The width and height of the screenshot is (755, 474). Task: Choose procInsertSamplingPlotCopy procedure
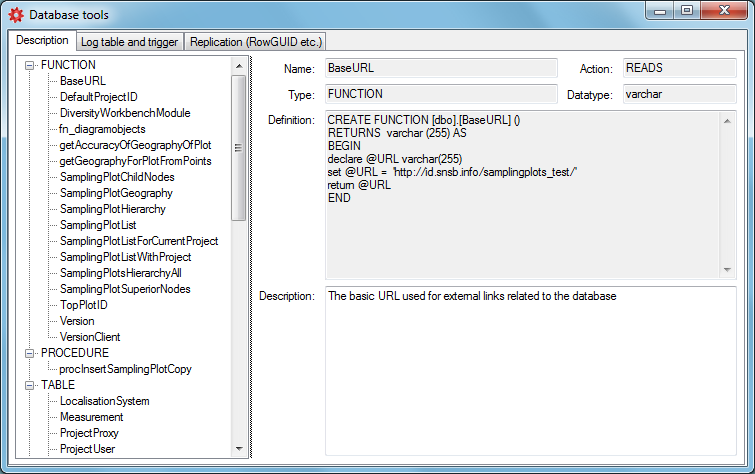click(125, 369)
